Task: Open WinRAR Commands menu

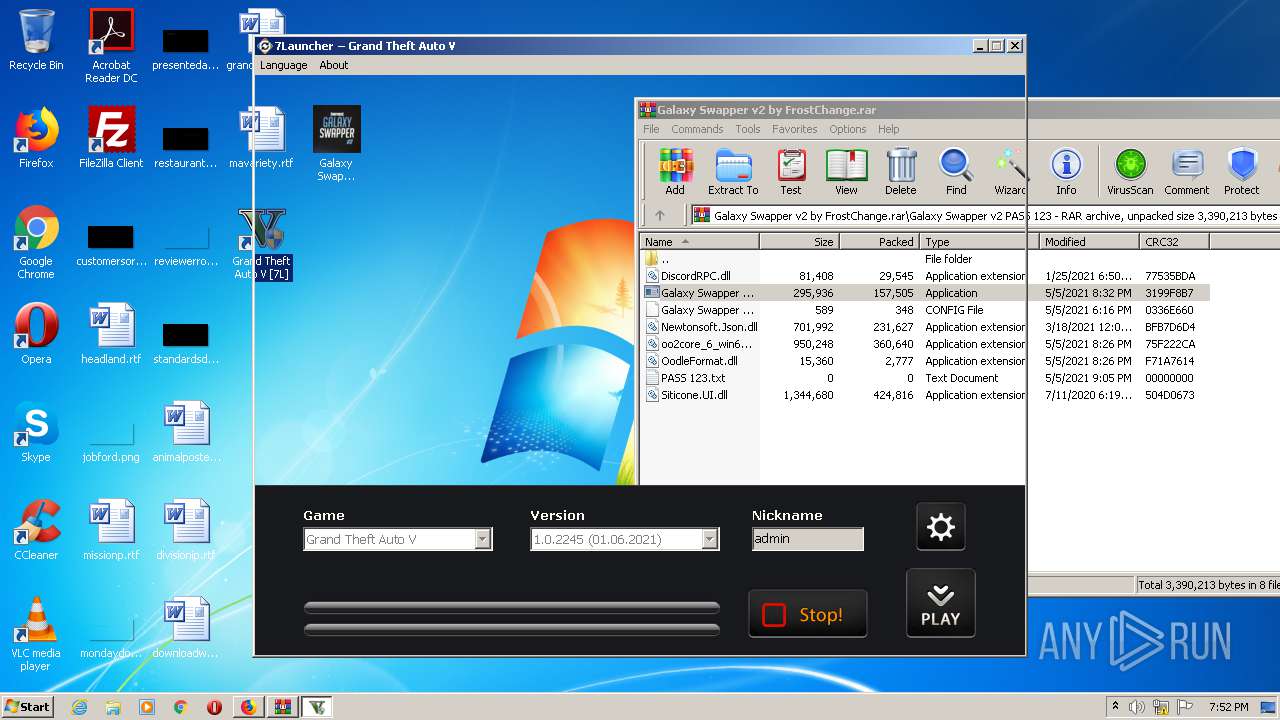Action: [x=697, y=129]
